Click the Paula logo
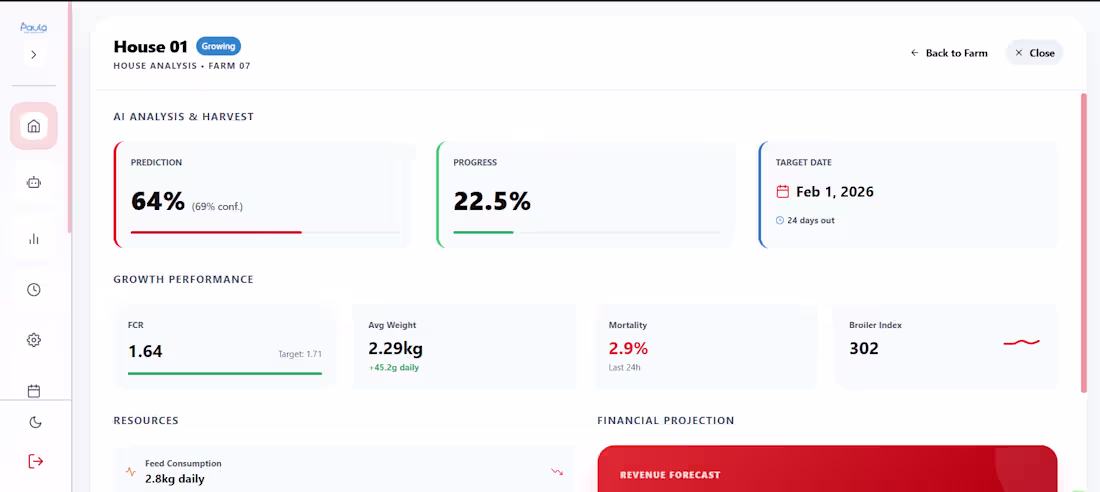The height and width of the screenshot is (492, 1100). click(34, 27)
